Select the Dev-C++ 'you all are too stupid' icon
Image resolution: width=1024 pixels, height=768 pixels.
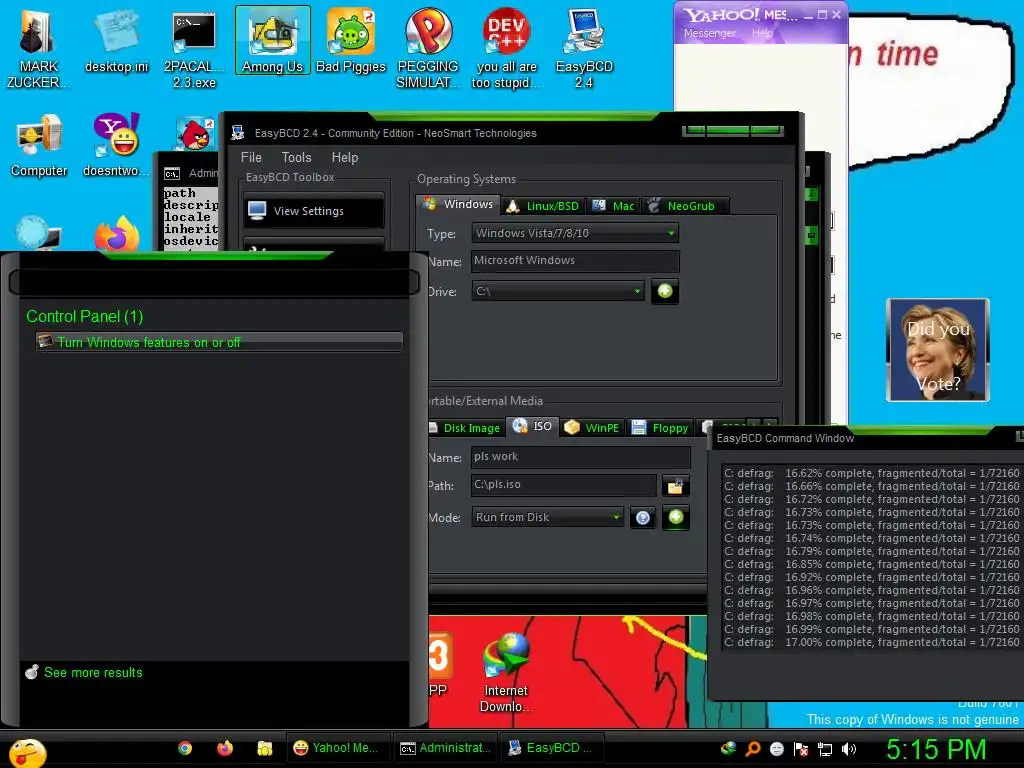[x=506, y=49]
